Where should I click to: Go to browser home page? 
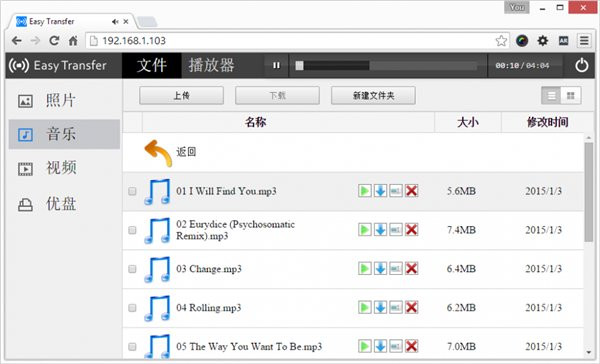tap(73, 41)
